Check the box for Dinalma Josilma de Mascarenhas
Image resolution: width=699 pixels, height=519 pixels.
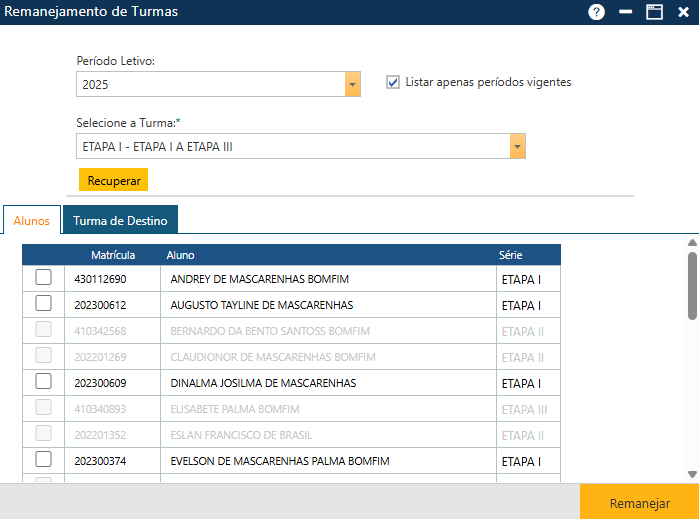tap(44, 381)
